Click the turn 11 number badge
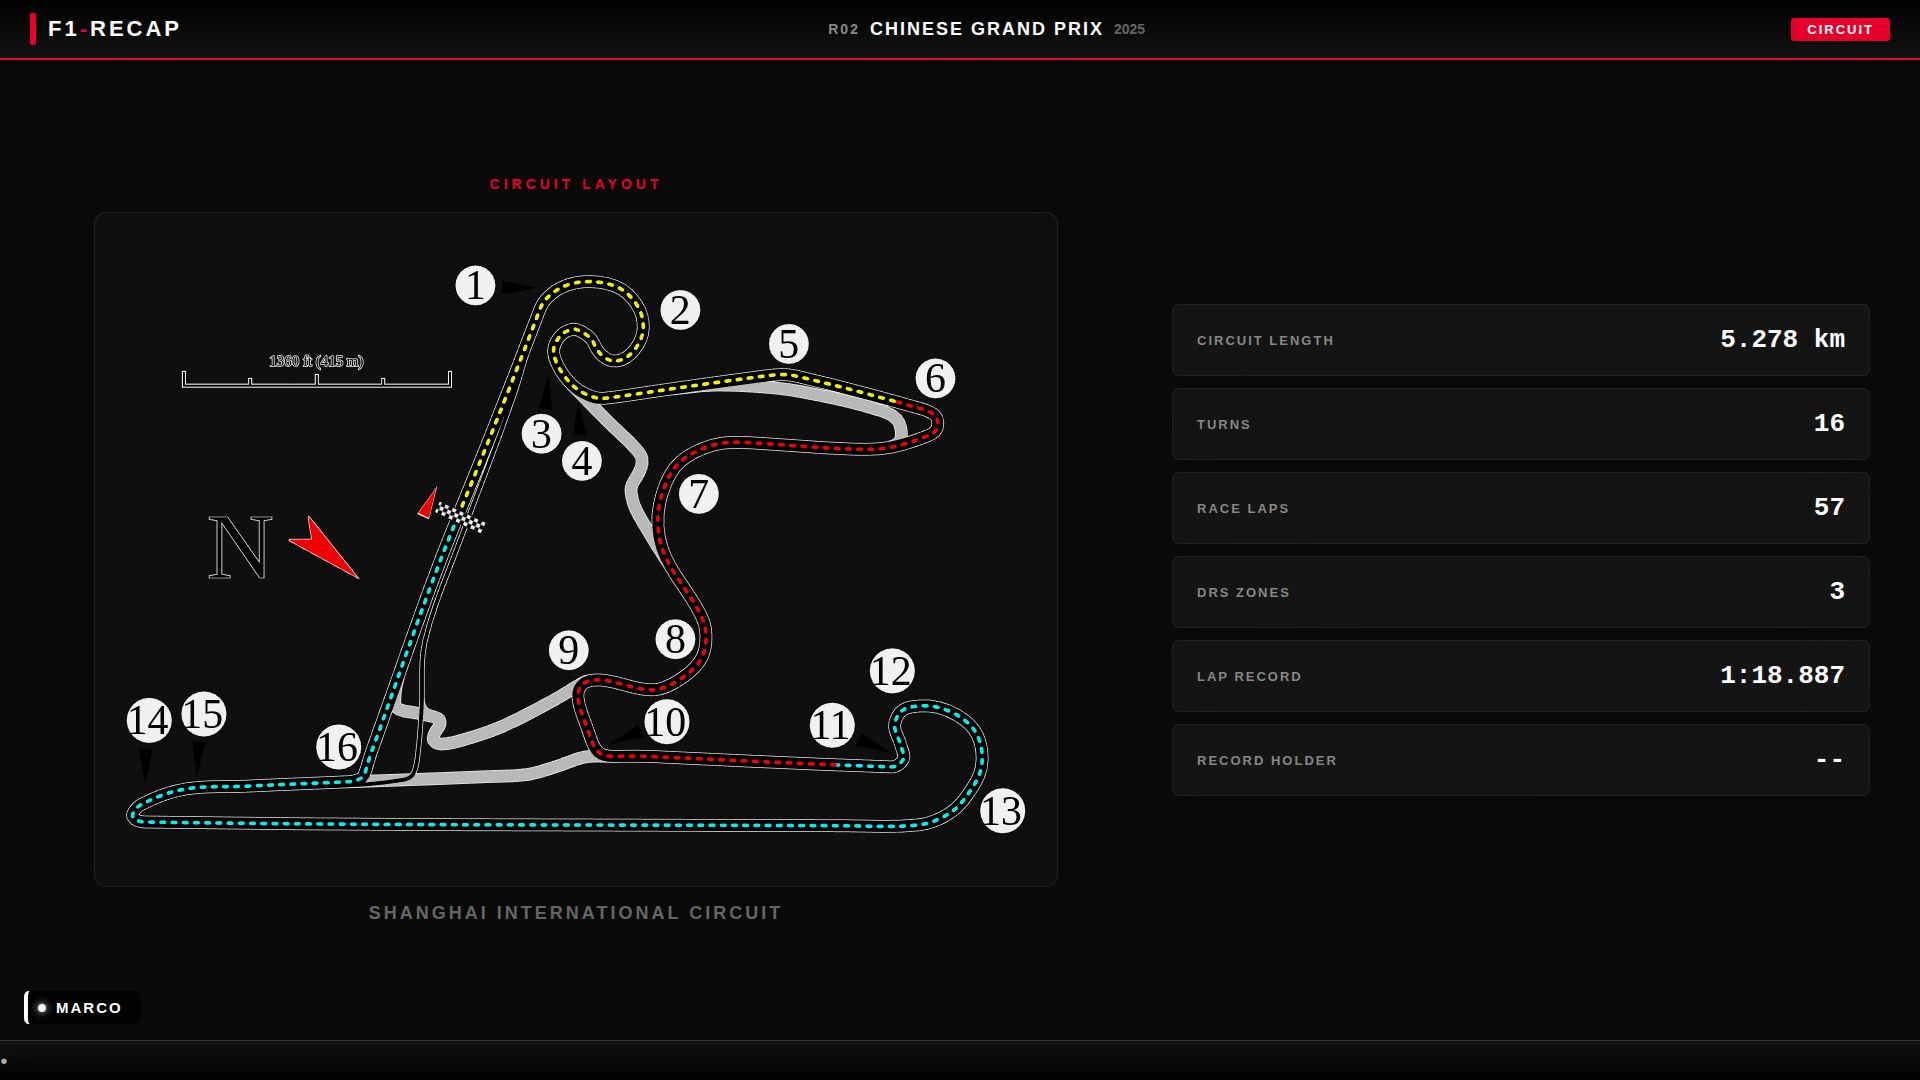Image resolution: width=1920 pixels, height=1080 pixels. (831, 725)
